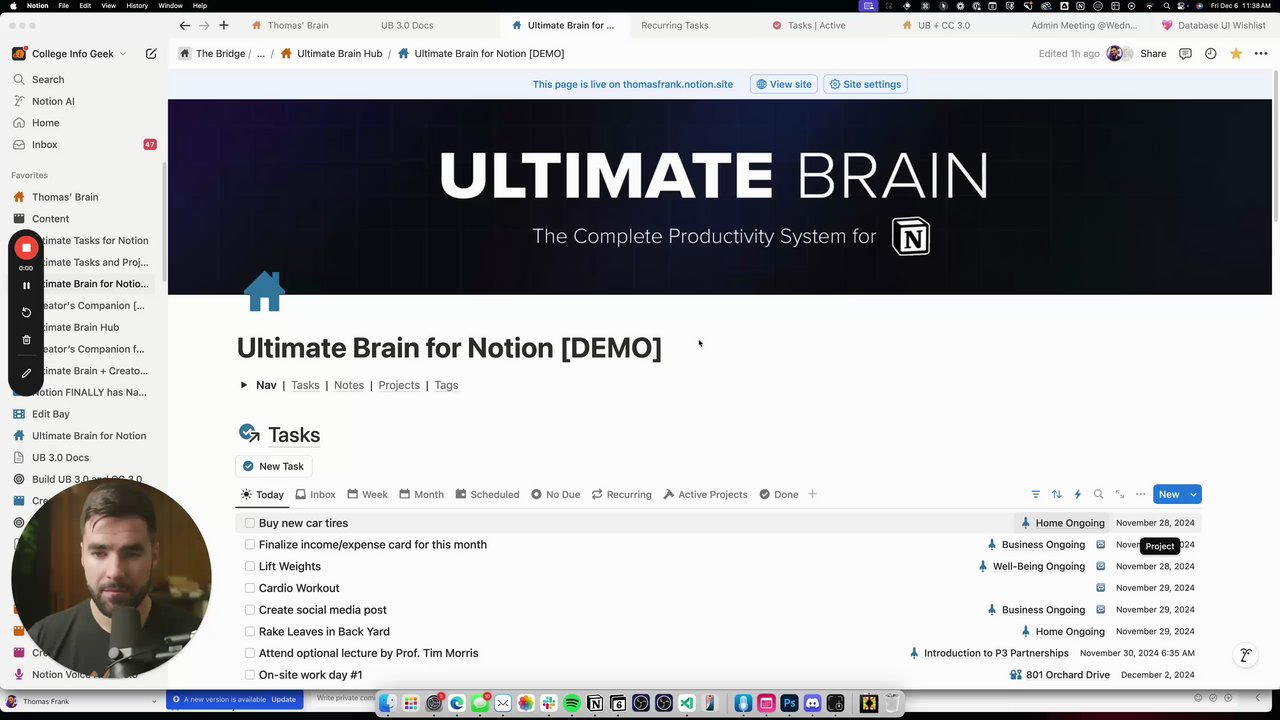1280x720 pixels.
Task: Open the UB 3.0 Docs window tab
Action: tap(407, 25)
